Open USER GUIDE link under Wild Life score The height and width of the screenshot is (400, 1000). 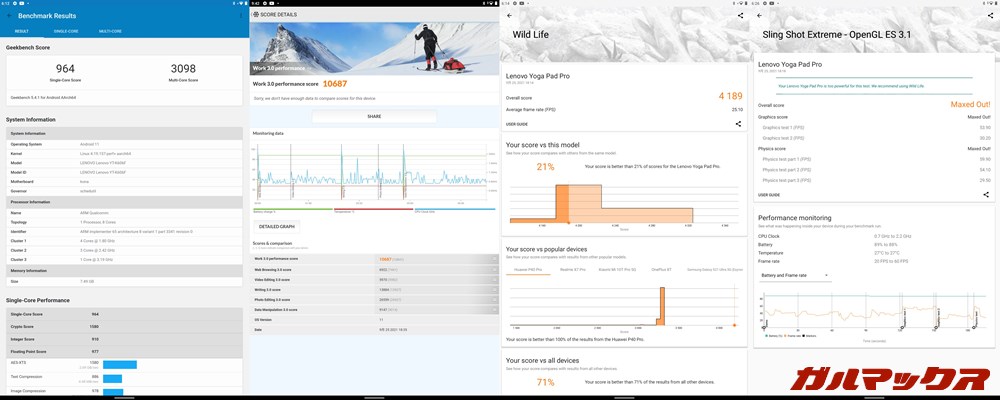coord(517,124)
